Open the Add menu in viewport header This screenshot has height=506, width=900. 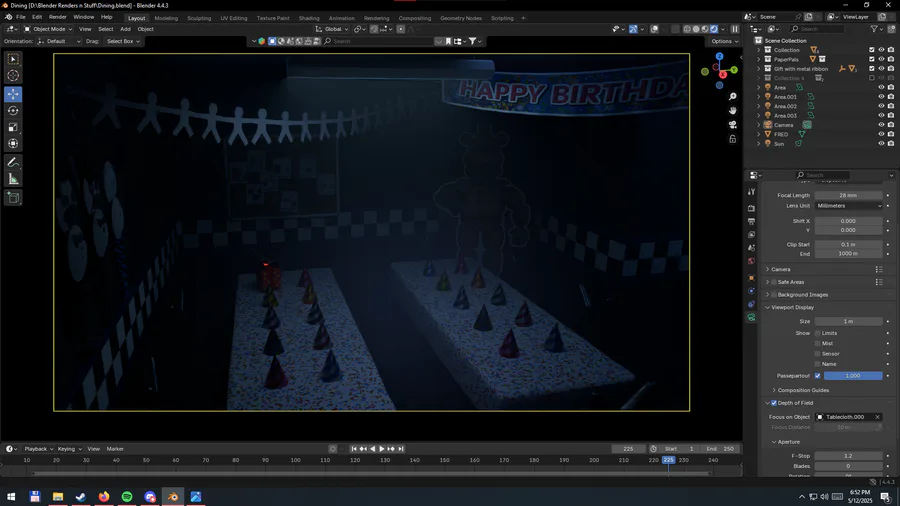[x=125, y=29]
